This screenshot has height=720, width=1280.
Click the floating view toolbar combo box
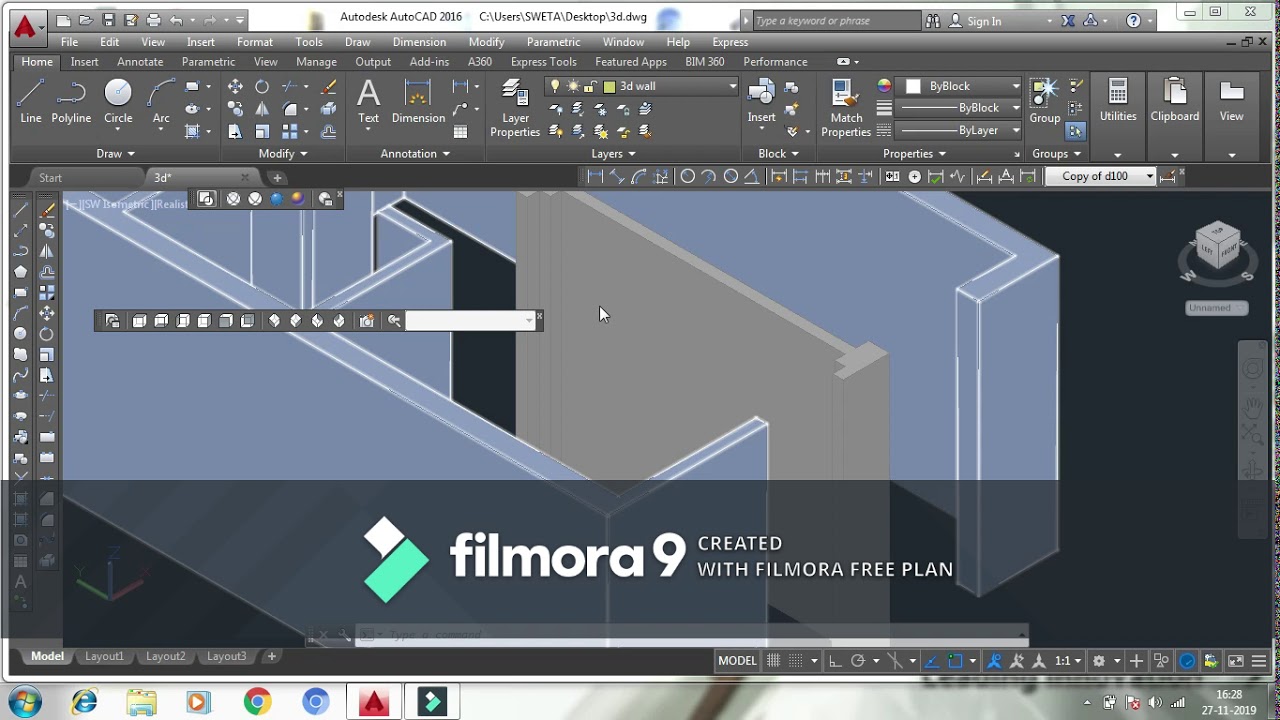[470, 320]
